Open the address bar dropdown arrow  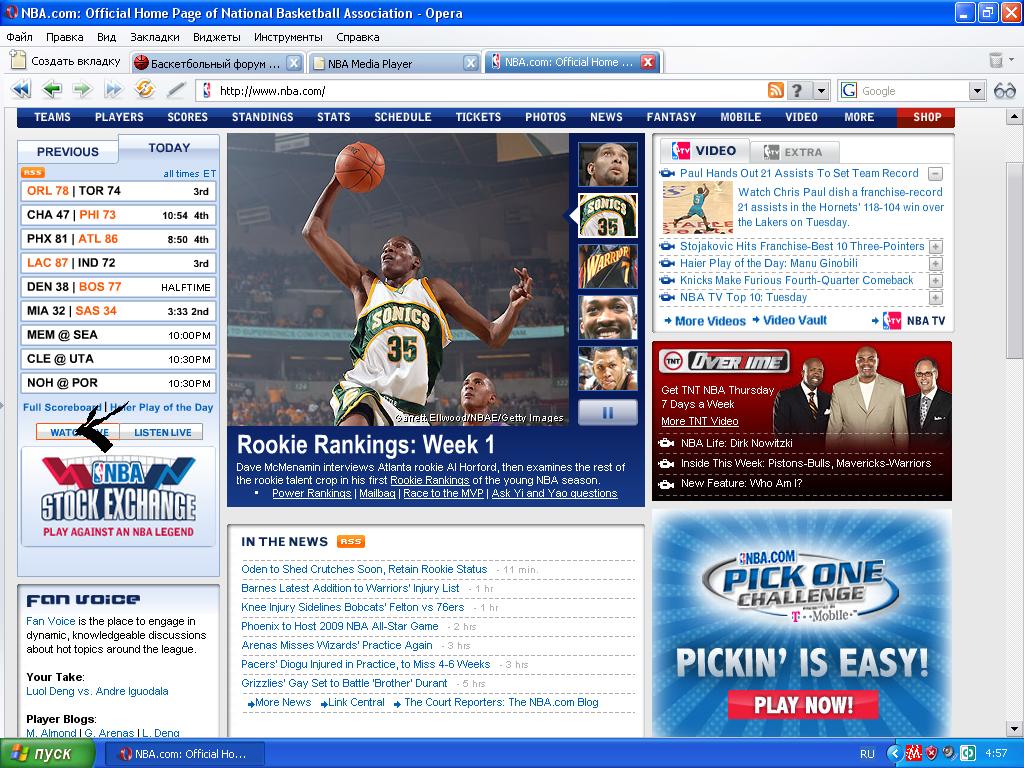(x=821, y=91)
